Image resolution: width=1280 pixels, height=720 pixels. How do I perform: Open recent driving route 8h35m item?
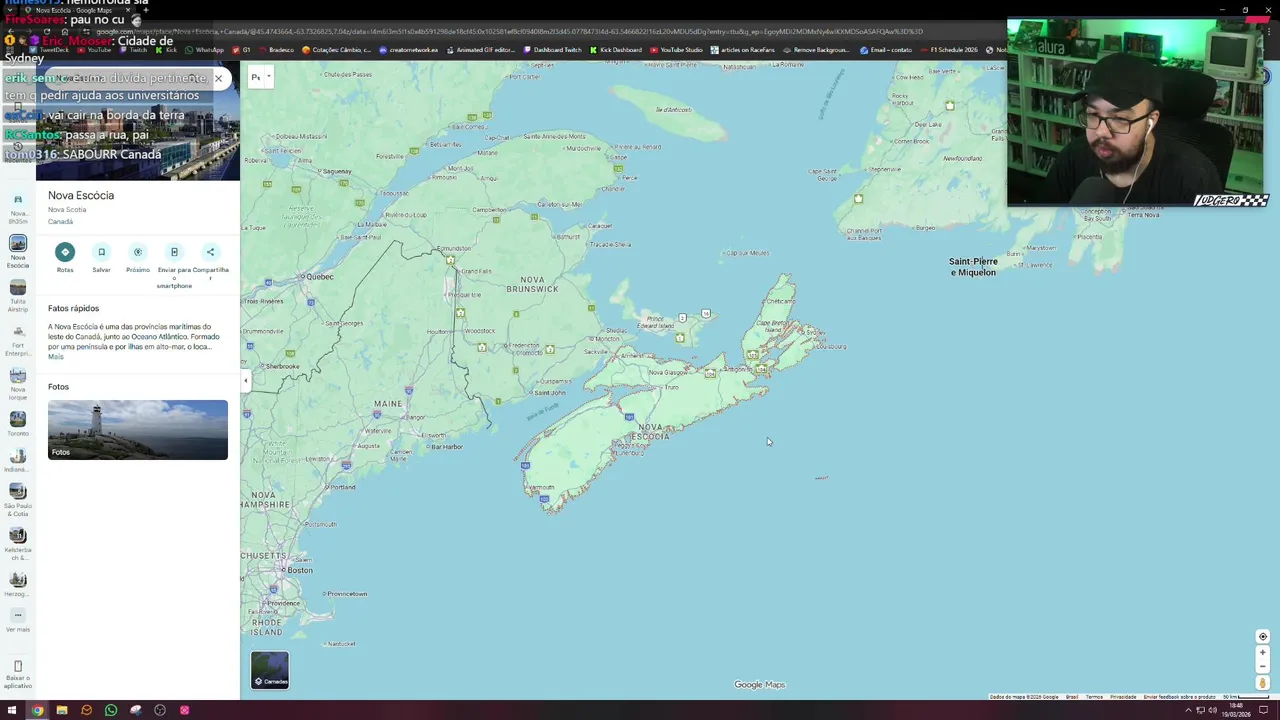click(18, 207)
